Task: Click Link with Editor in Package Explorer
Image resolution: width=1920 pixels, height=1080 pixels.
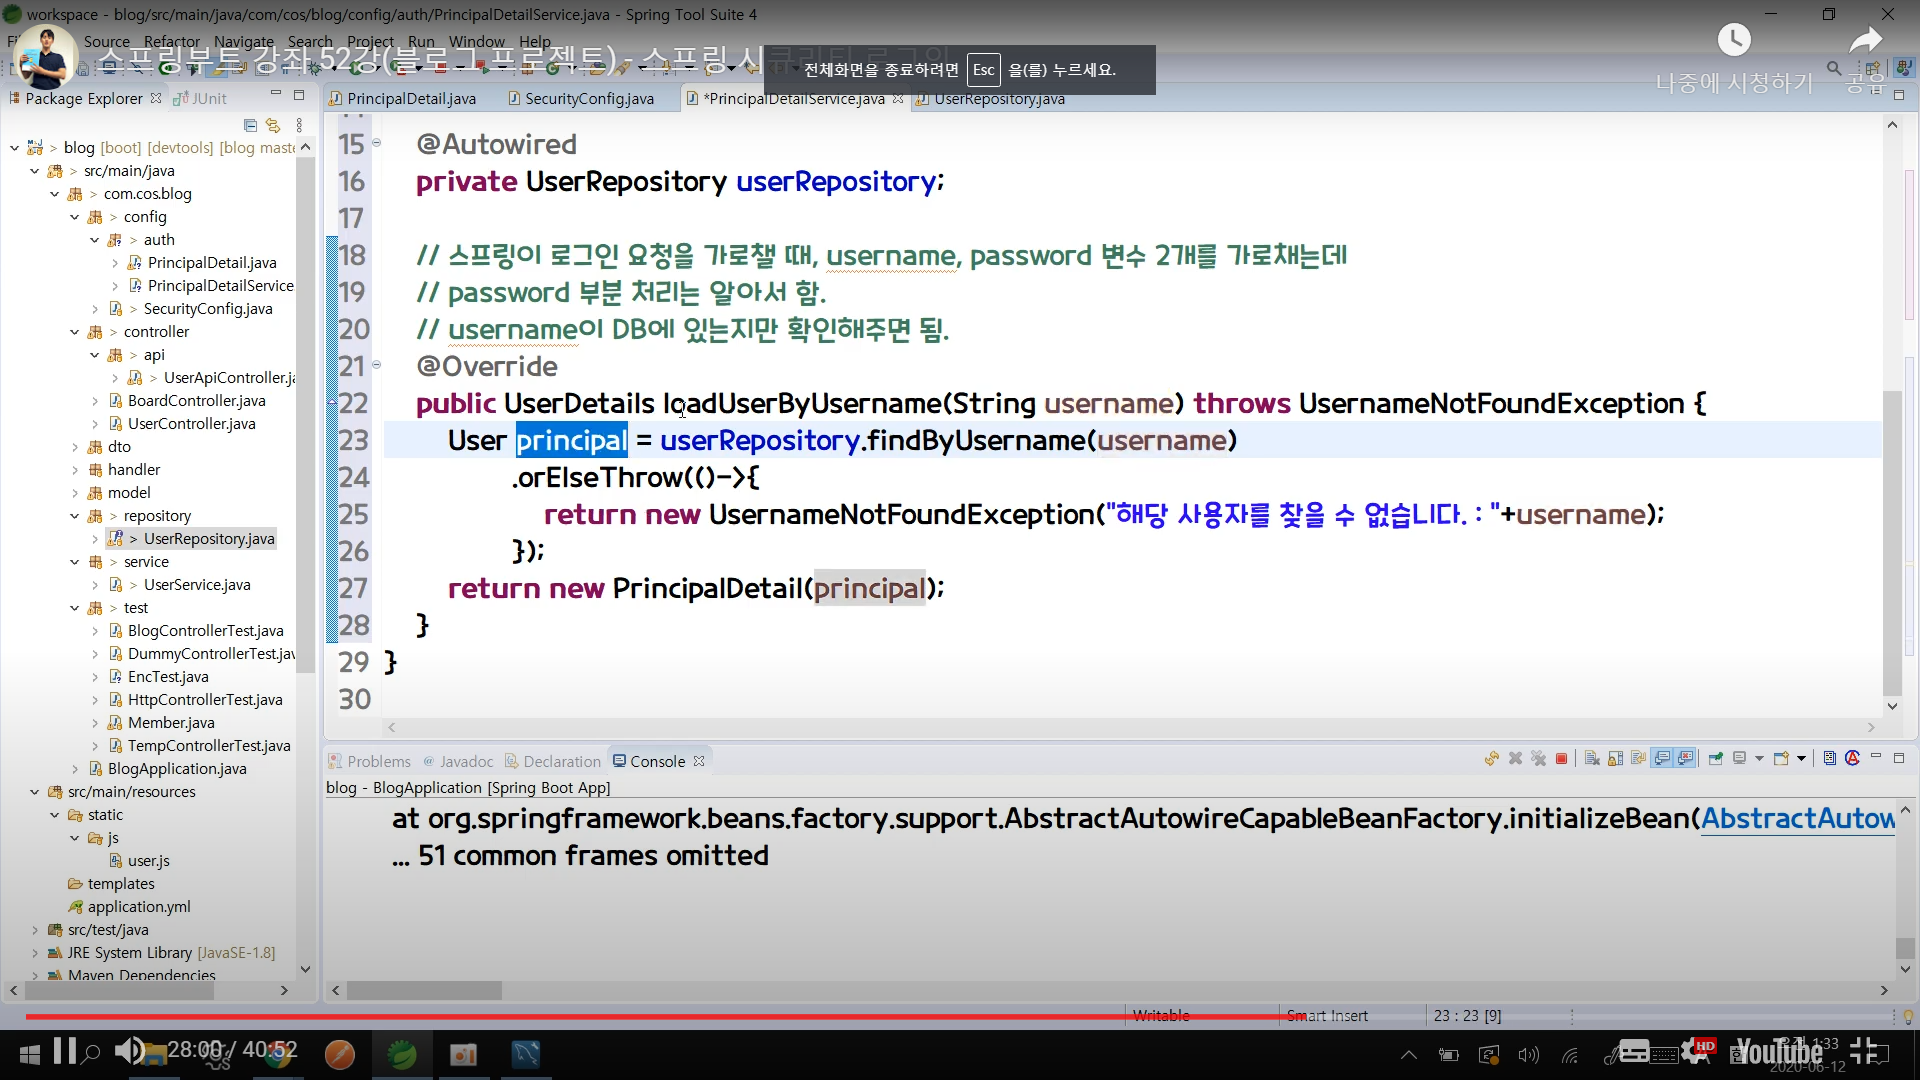Action: coord(273,125)
